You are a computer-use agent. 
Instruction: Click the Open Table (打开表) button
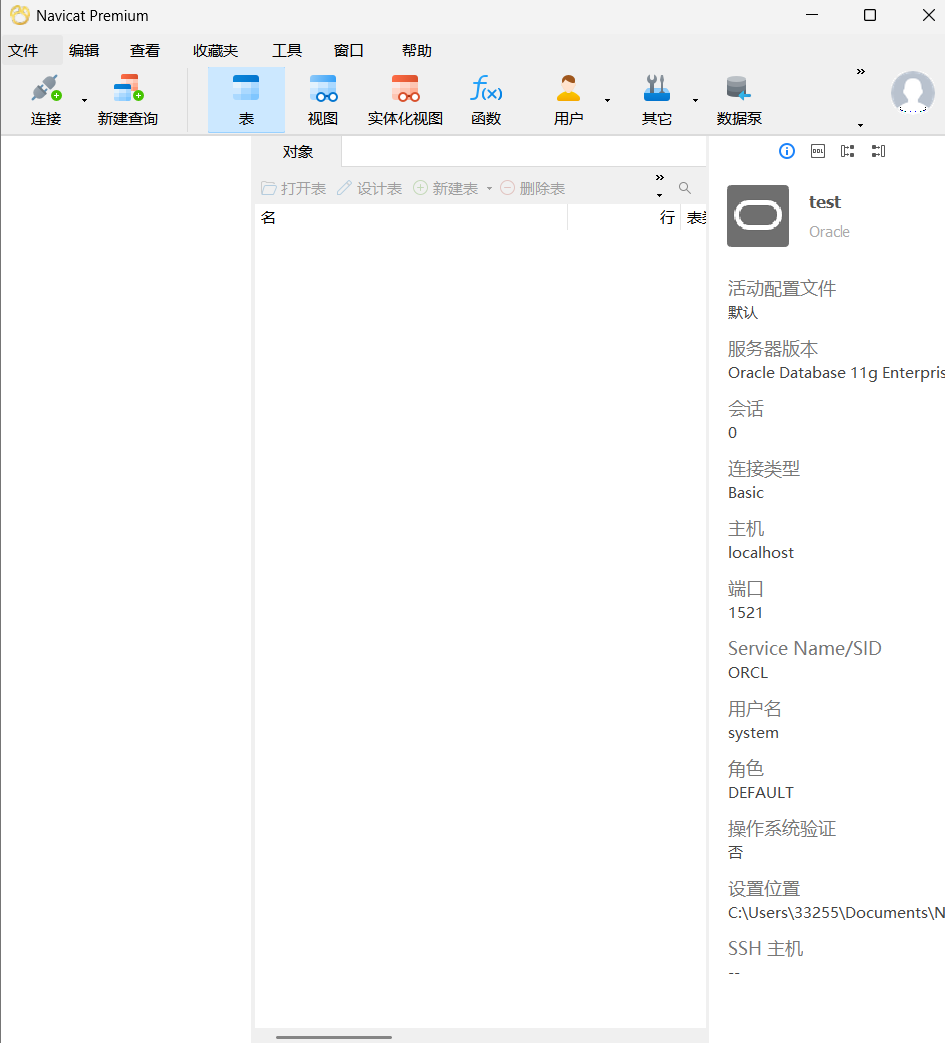(293, 188)
